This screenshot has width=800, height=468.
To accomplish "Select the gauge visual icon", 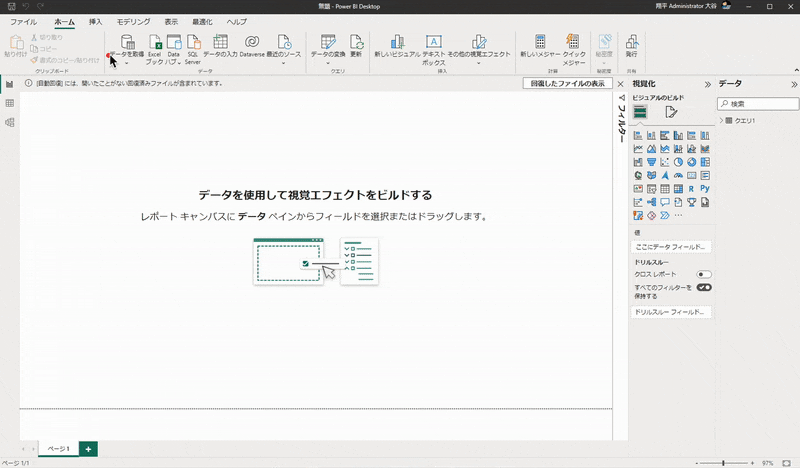I will pyautogui.click(x=678, y=176).
